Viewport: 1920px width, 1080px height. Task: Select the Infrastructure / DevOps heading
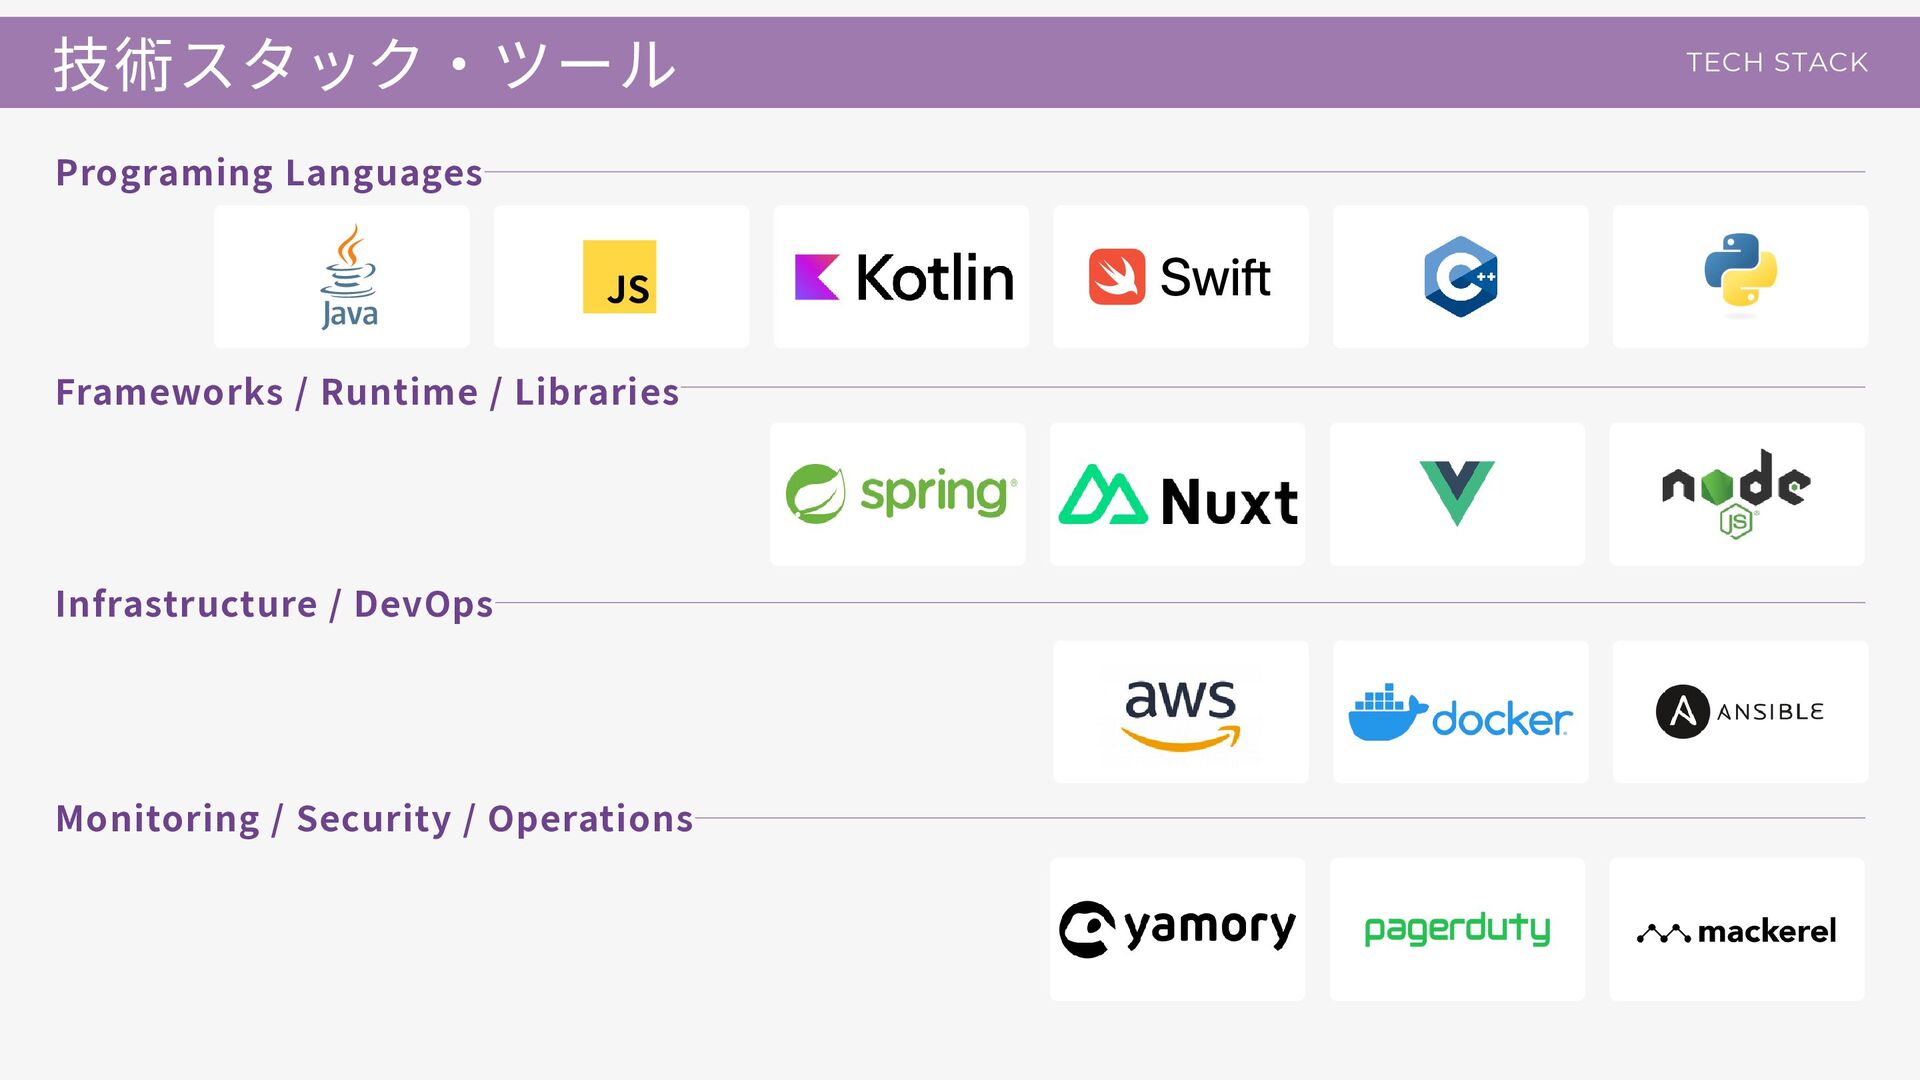point(274,604)
